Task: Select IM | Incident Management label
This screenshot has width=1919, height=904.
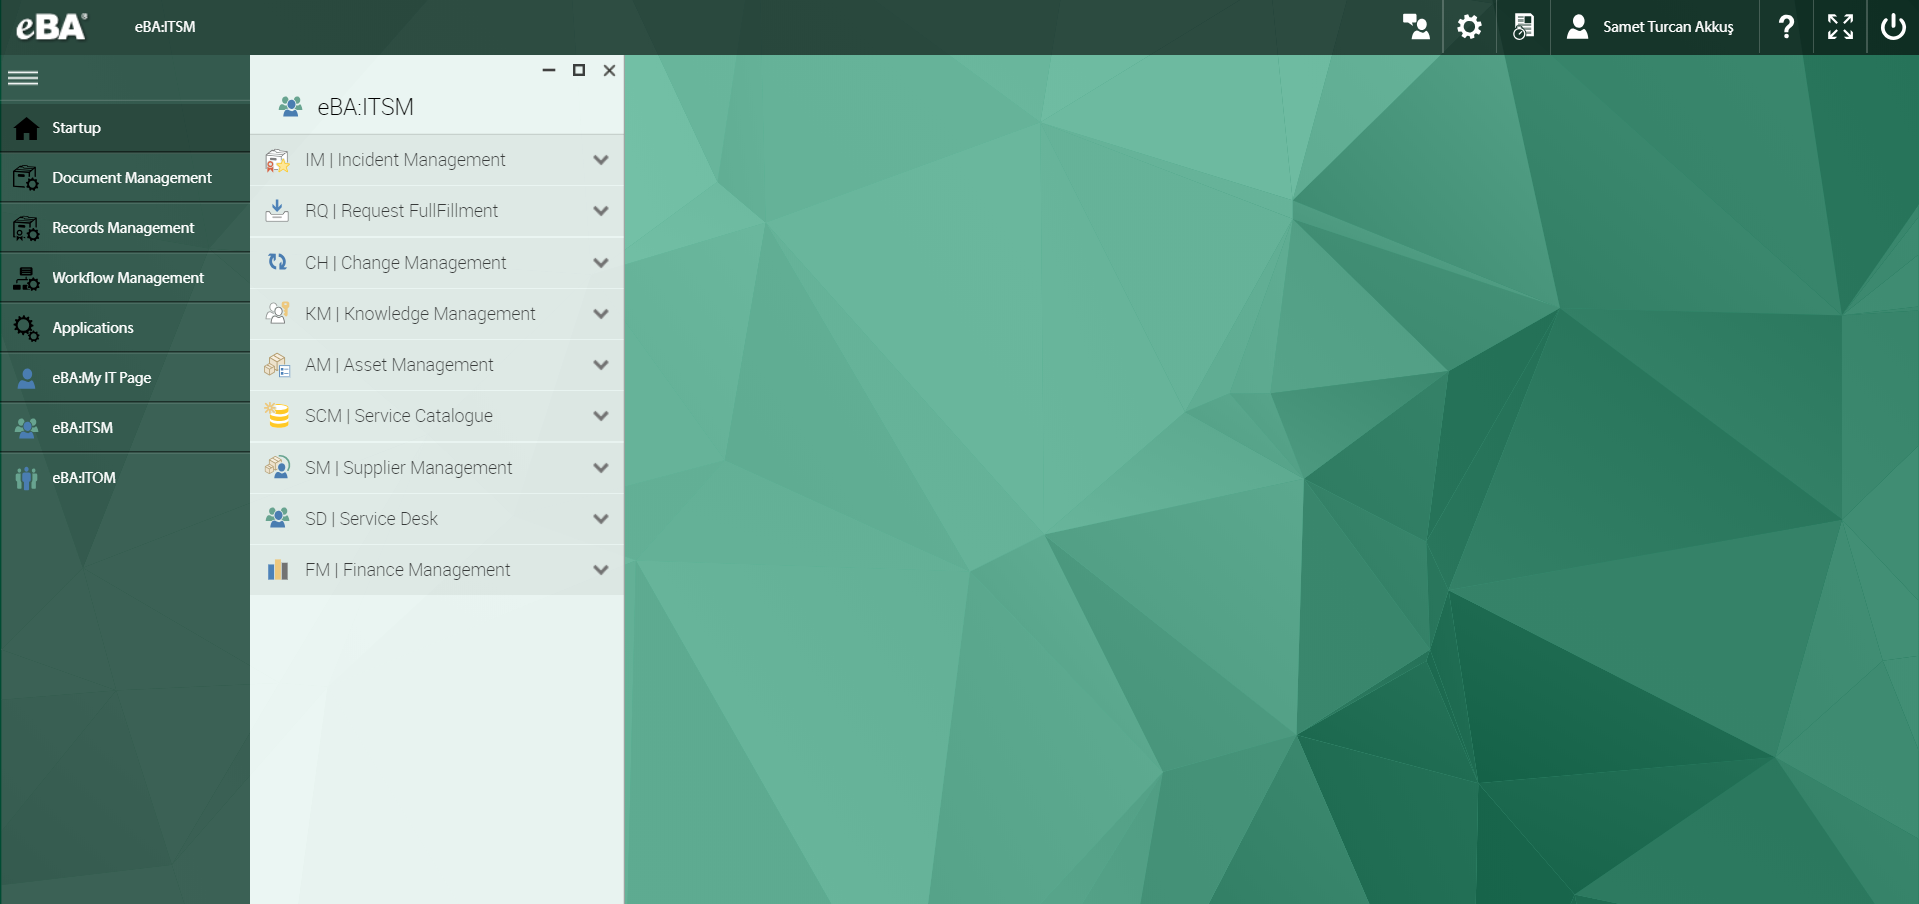Action: (x=405, y=160)
